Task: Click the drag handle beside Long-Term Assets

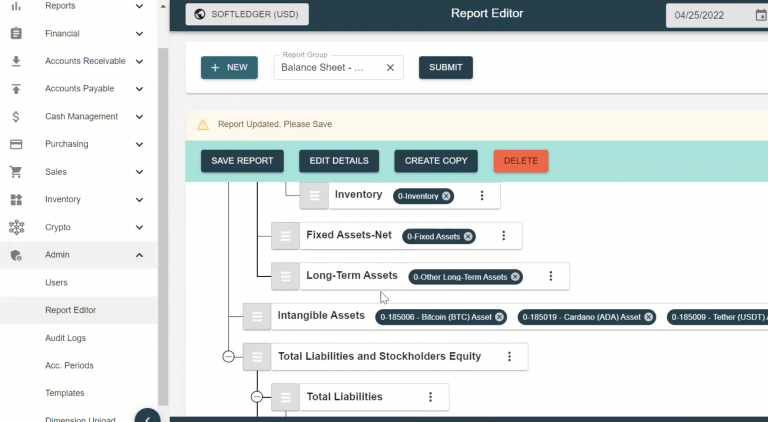Action: pyautogui.click(x=286, y=276)
